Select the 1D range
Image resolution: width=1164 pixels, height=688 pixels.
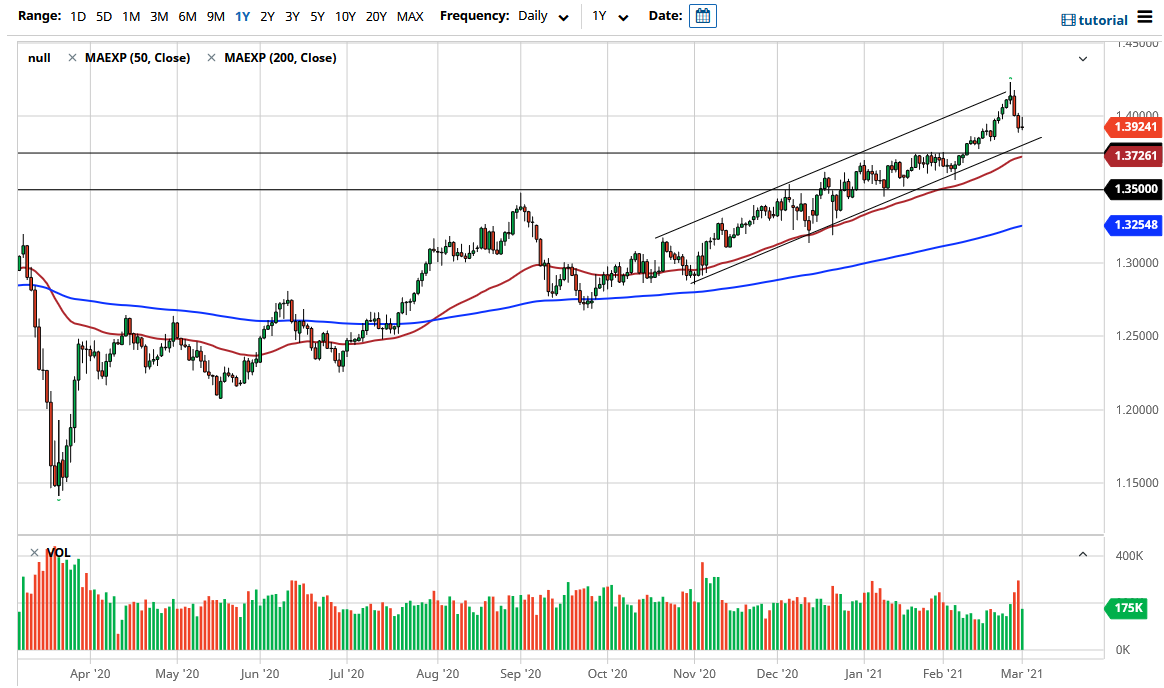[x=76, y=17]
